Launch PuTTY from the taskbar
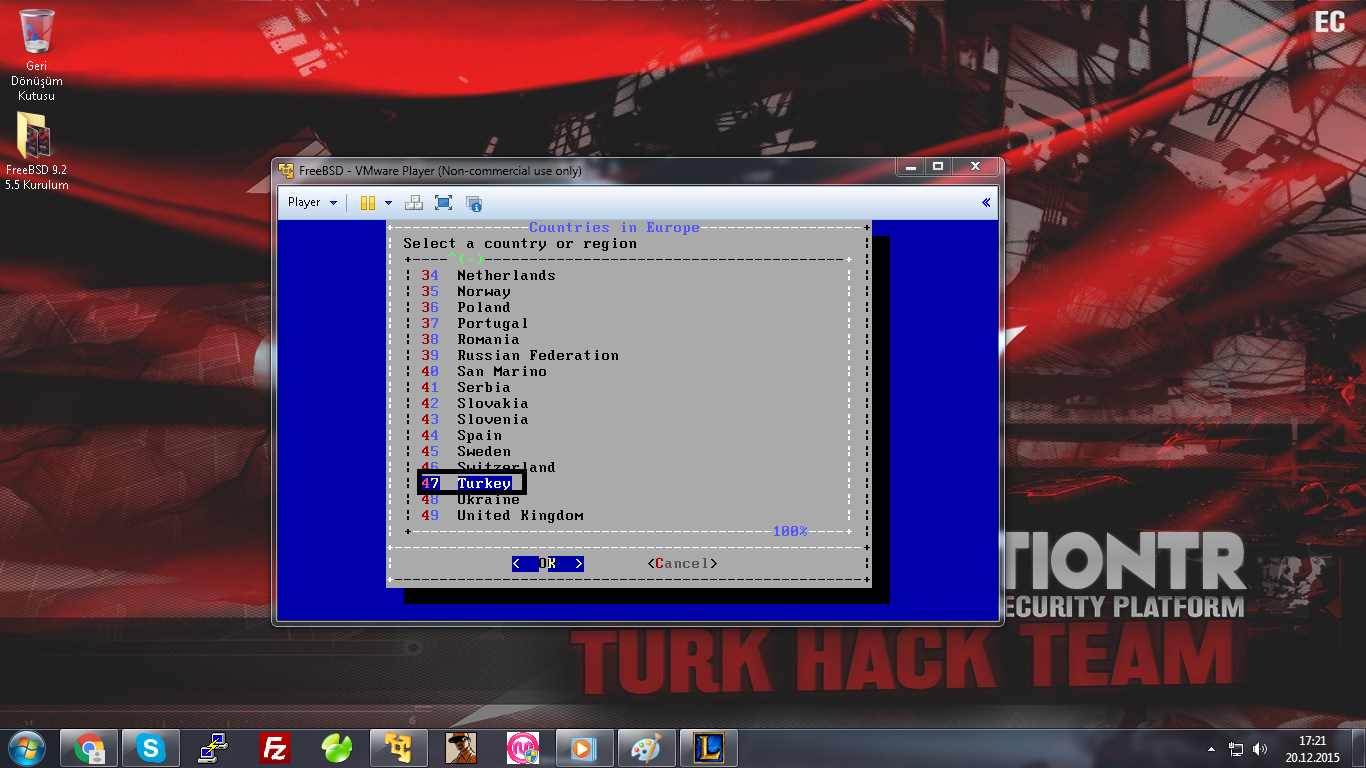Viewport: 1366px width, 768px height. click(x=213, y=747)
